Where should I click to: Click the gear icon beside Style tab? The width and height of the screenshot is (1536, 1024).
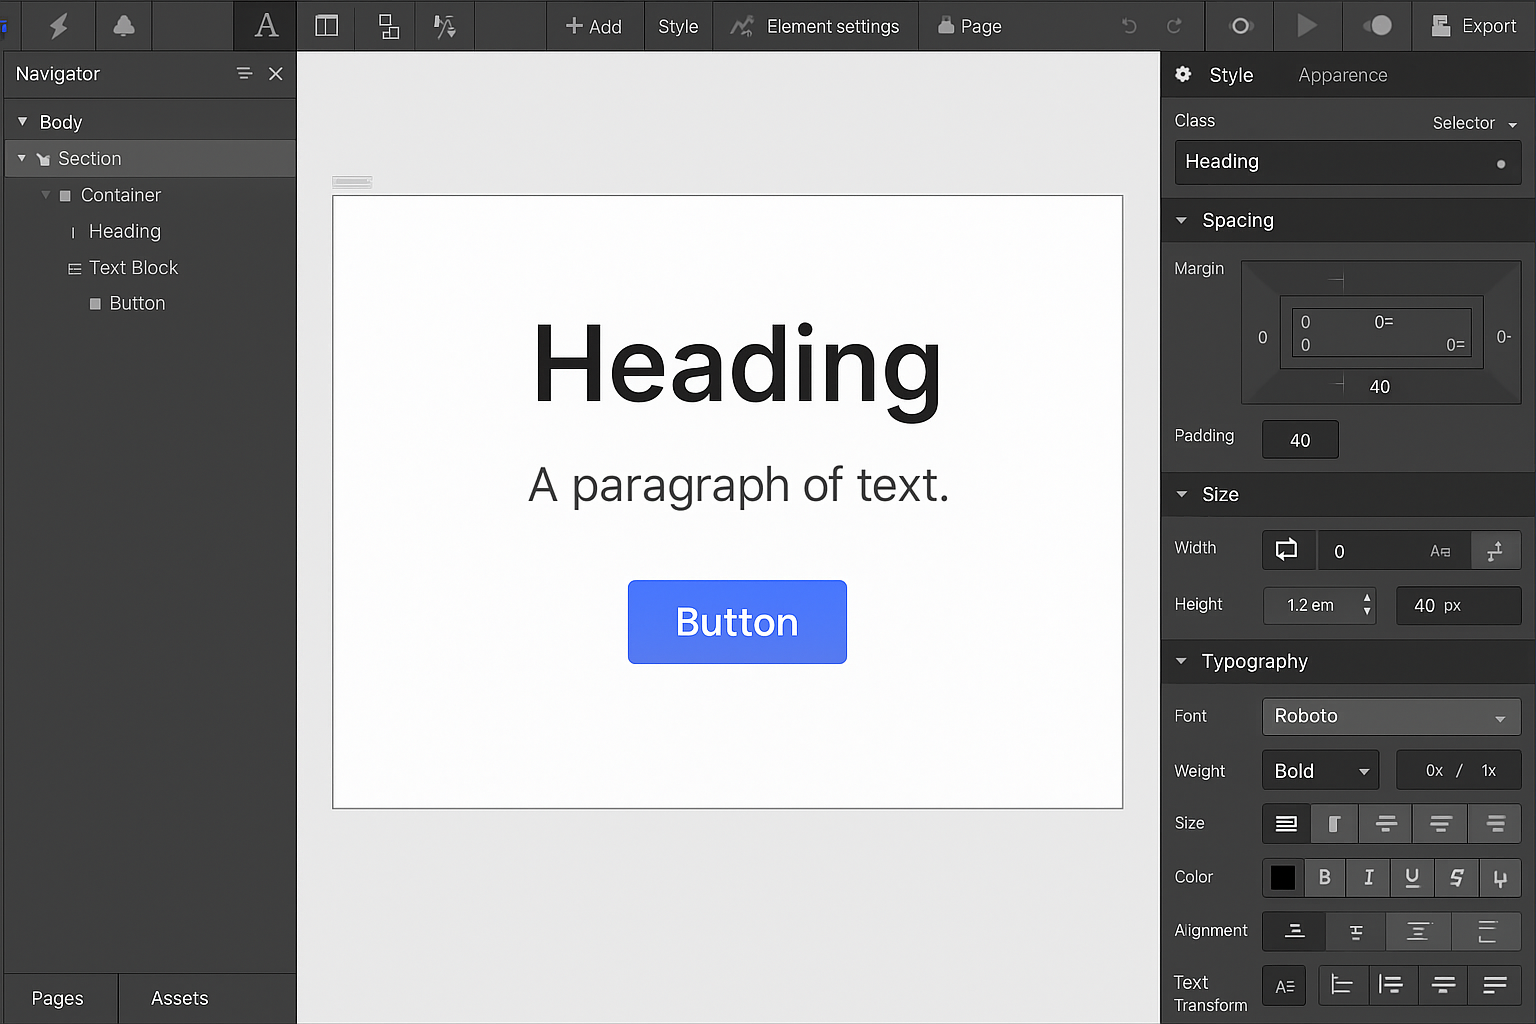coord(1183,74)
